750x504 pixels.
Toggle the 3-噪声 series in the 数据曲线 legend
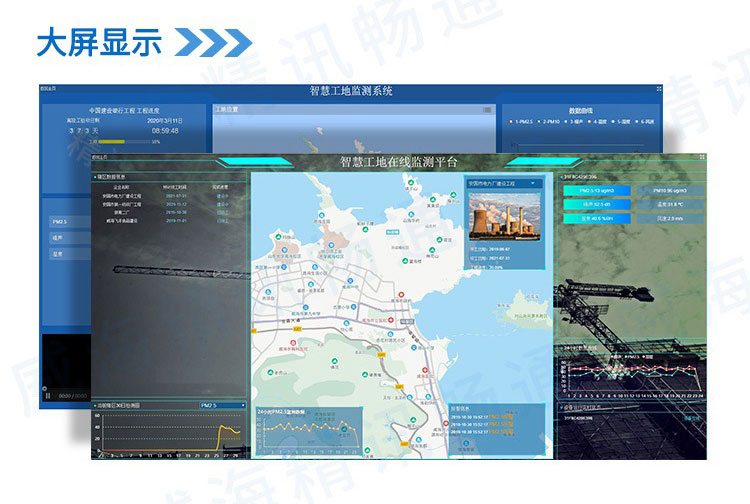575,122
